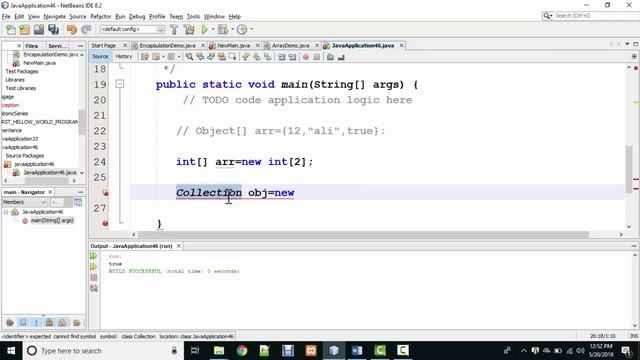Screen dimensions: 640x360
Task: Click the Debug Project icon
Action: pyautogui.click(x=223, y=29)
